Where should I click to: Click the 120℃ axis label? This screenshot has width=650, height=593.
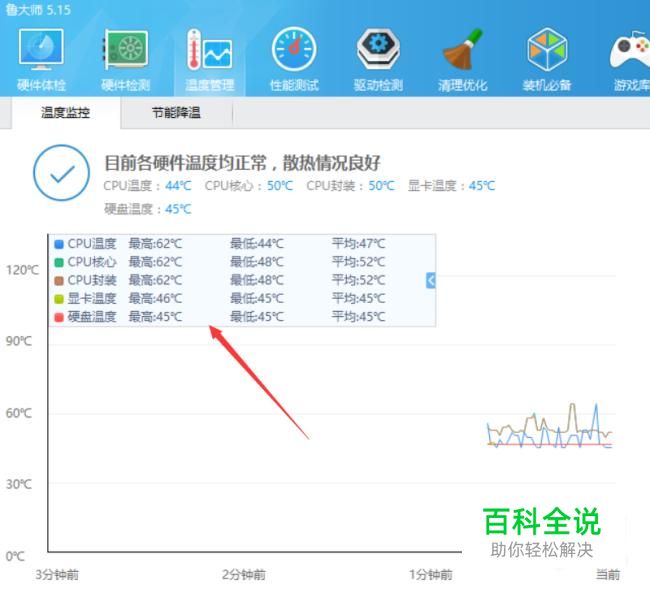22,270
